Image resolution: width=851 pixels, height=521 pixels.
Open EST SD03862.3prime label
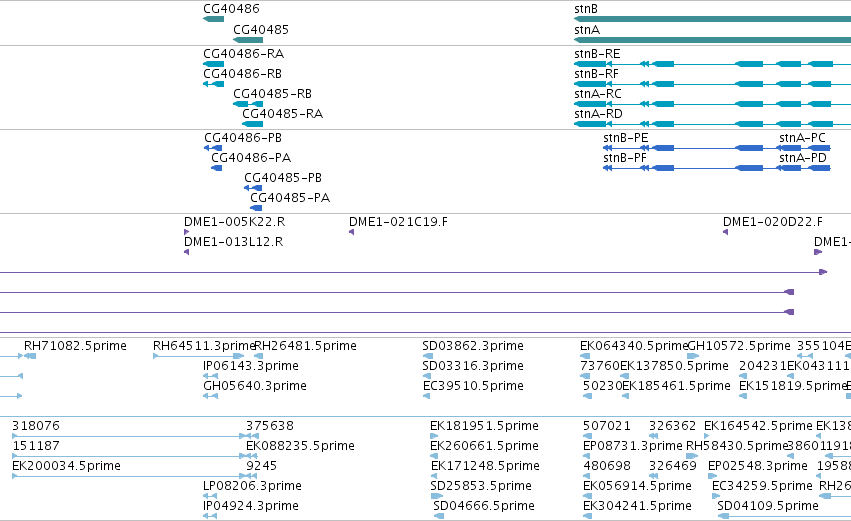pos(473,346)
